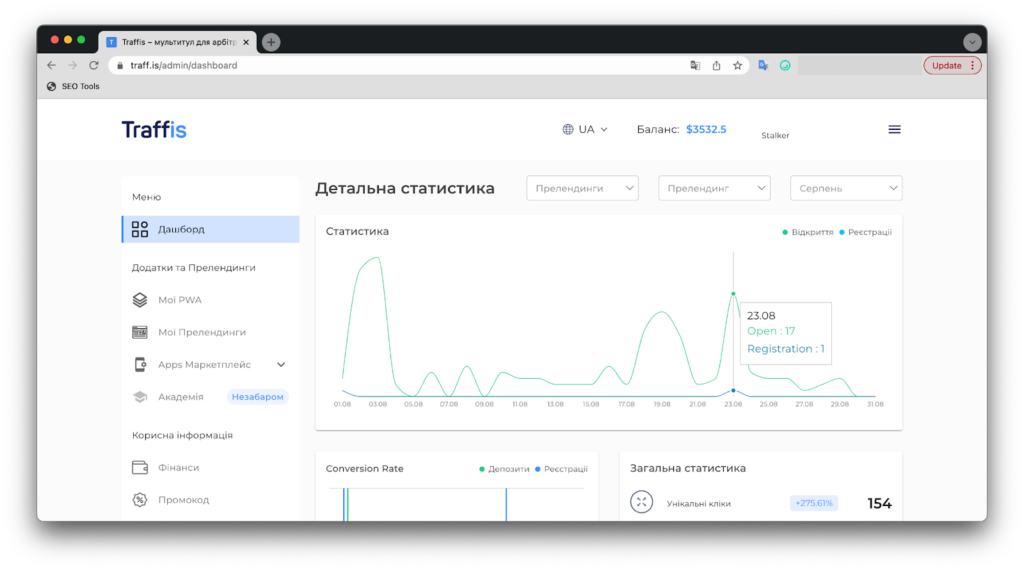
Task: Toggle the Реєстрації legend in Статистика chart
Action: (868, 232)
